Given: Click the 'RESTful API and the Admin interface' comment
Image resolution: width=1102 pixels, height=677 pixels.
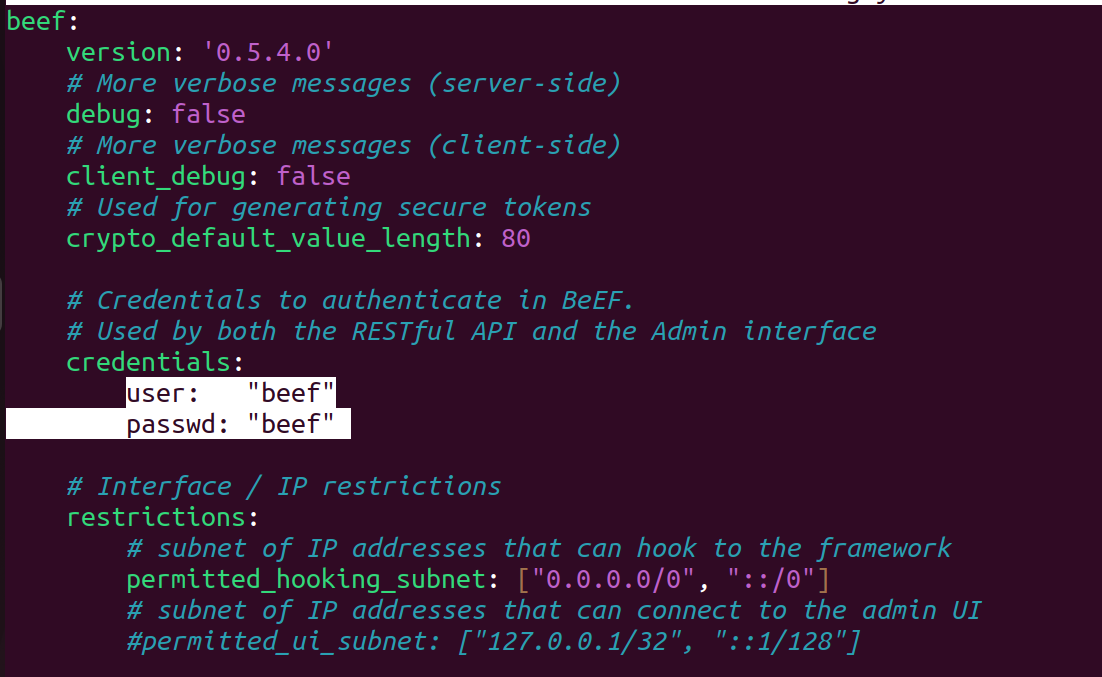Looking at the screenshot, I should point(614,331).
